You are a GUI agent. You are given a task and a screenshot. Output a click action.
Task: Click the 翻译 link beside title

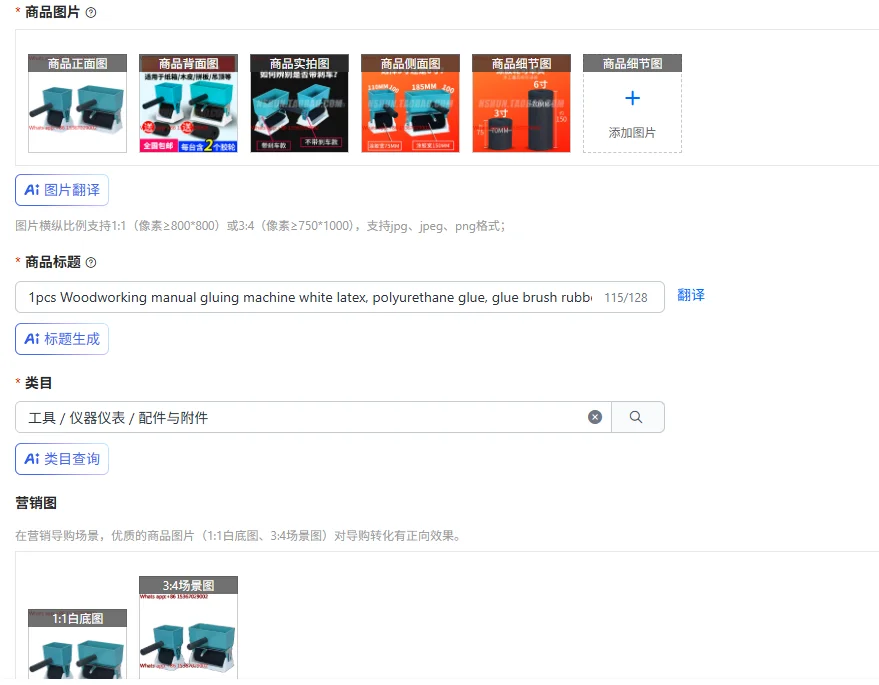coord(691,295)
